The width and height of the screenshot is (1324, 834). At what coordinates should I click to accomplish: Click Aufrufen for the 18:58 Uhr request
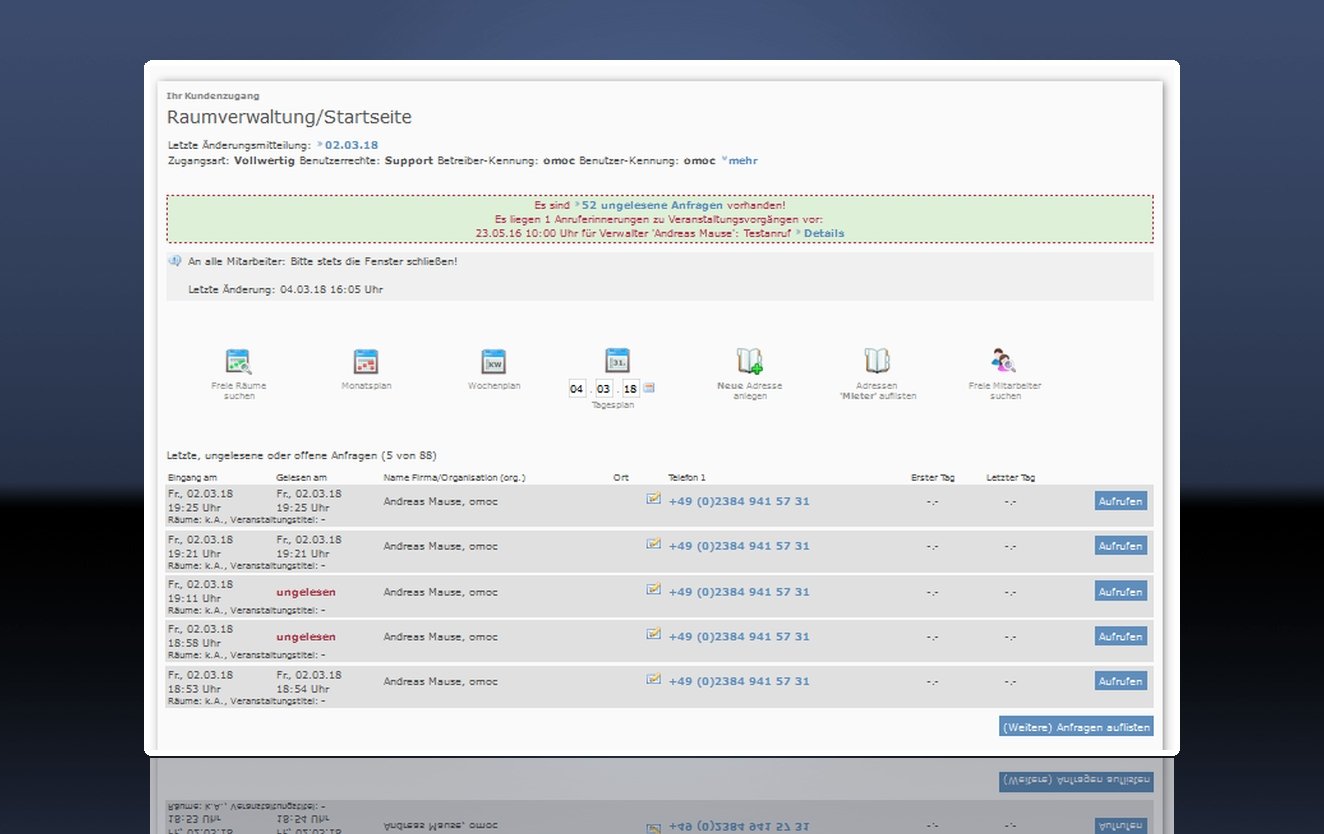pos(1121,636)
